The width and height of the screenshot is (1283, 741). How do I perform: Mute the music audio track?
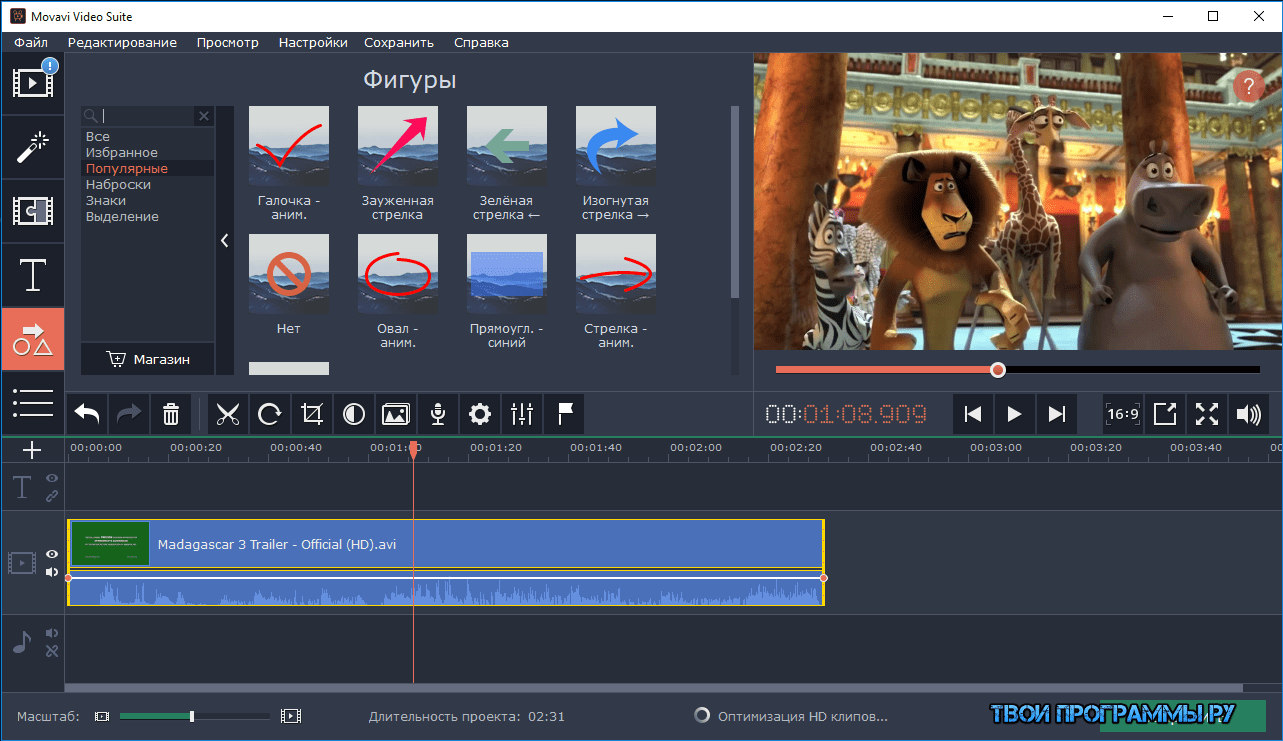pyautogui.click(x=52, y=633)
